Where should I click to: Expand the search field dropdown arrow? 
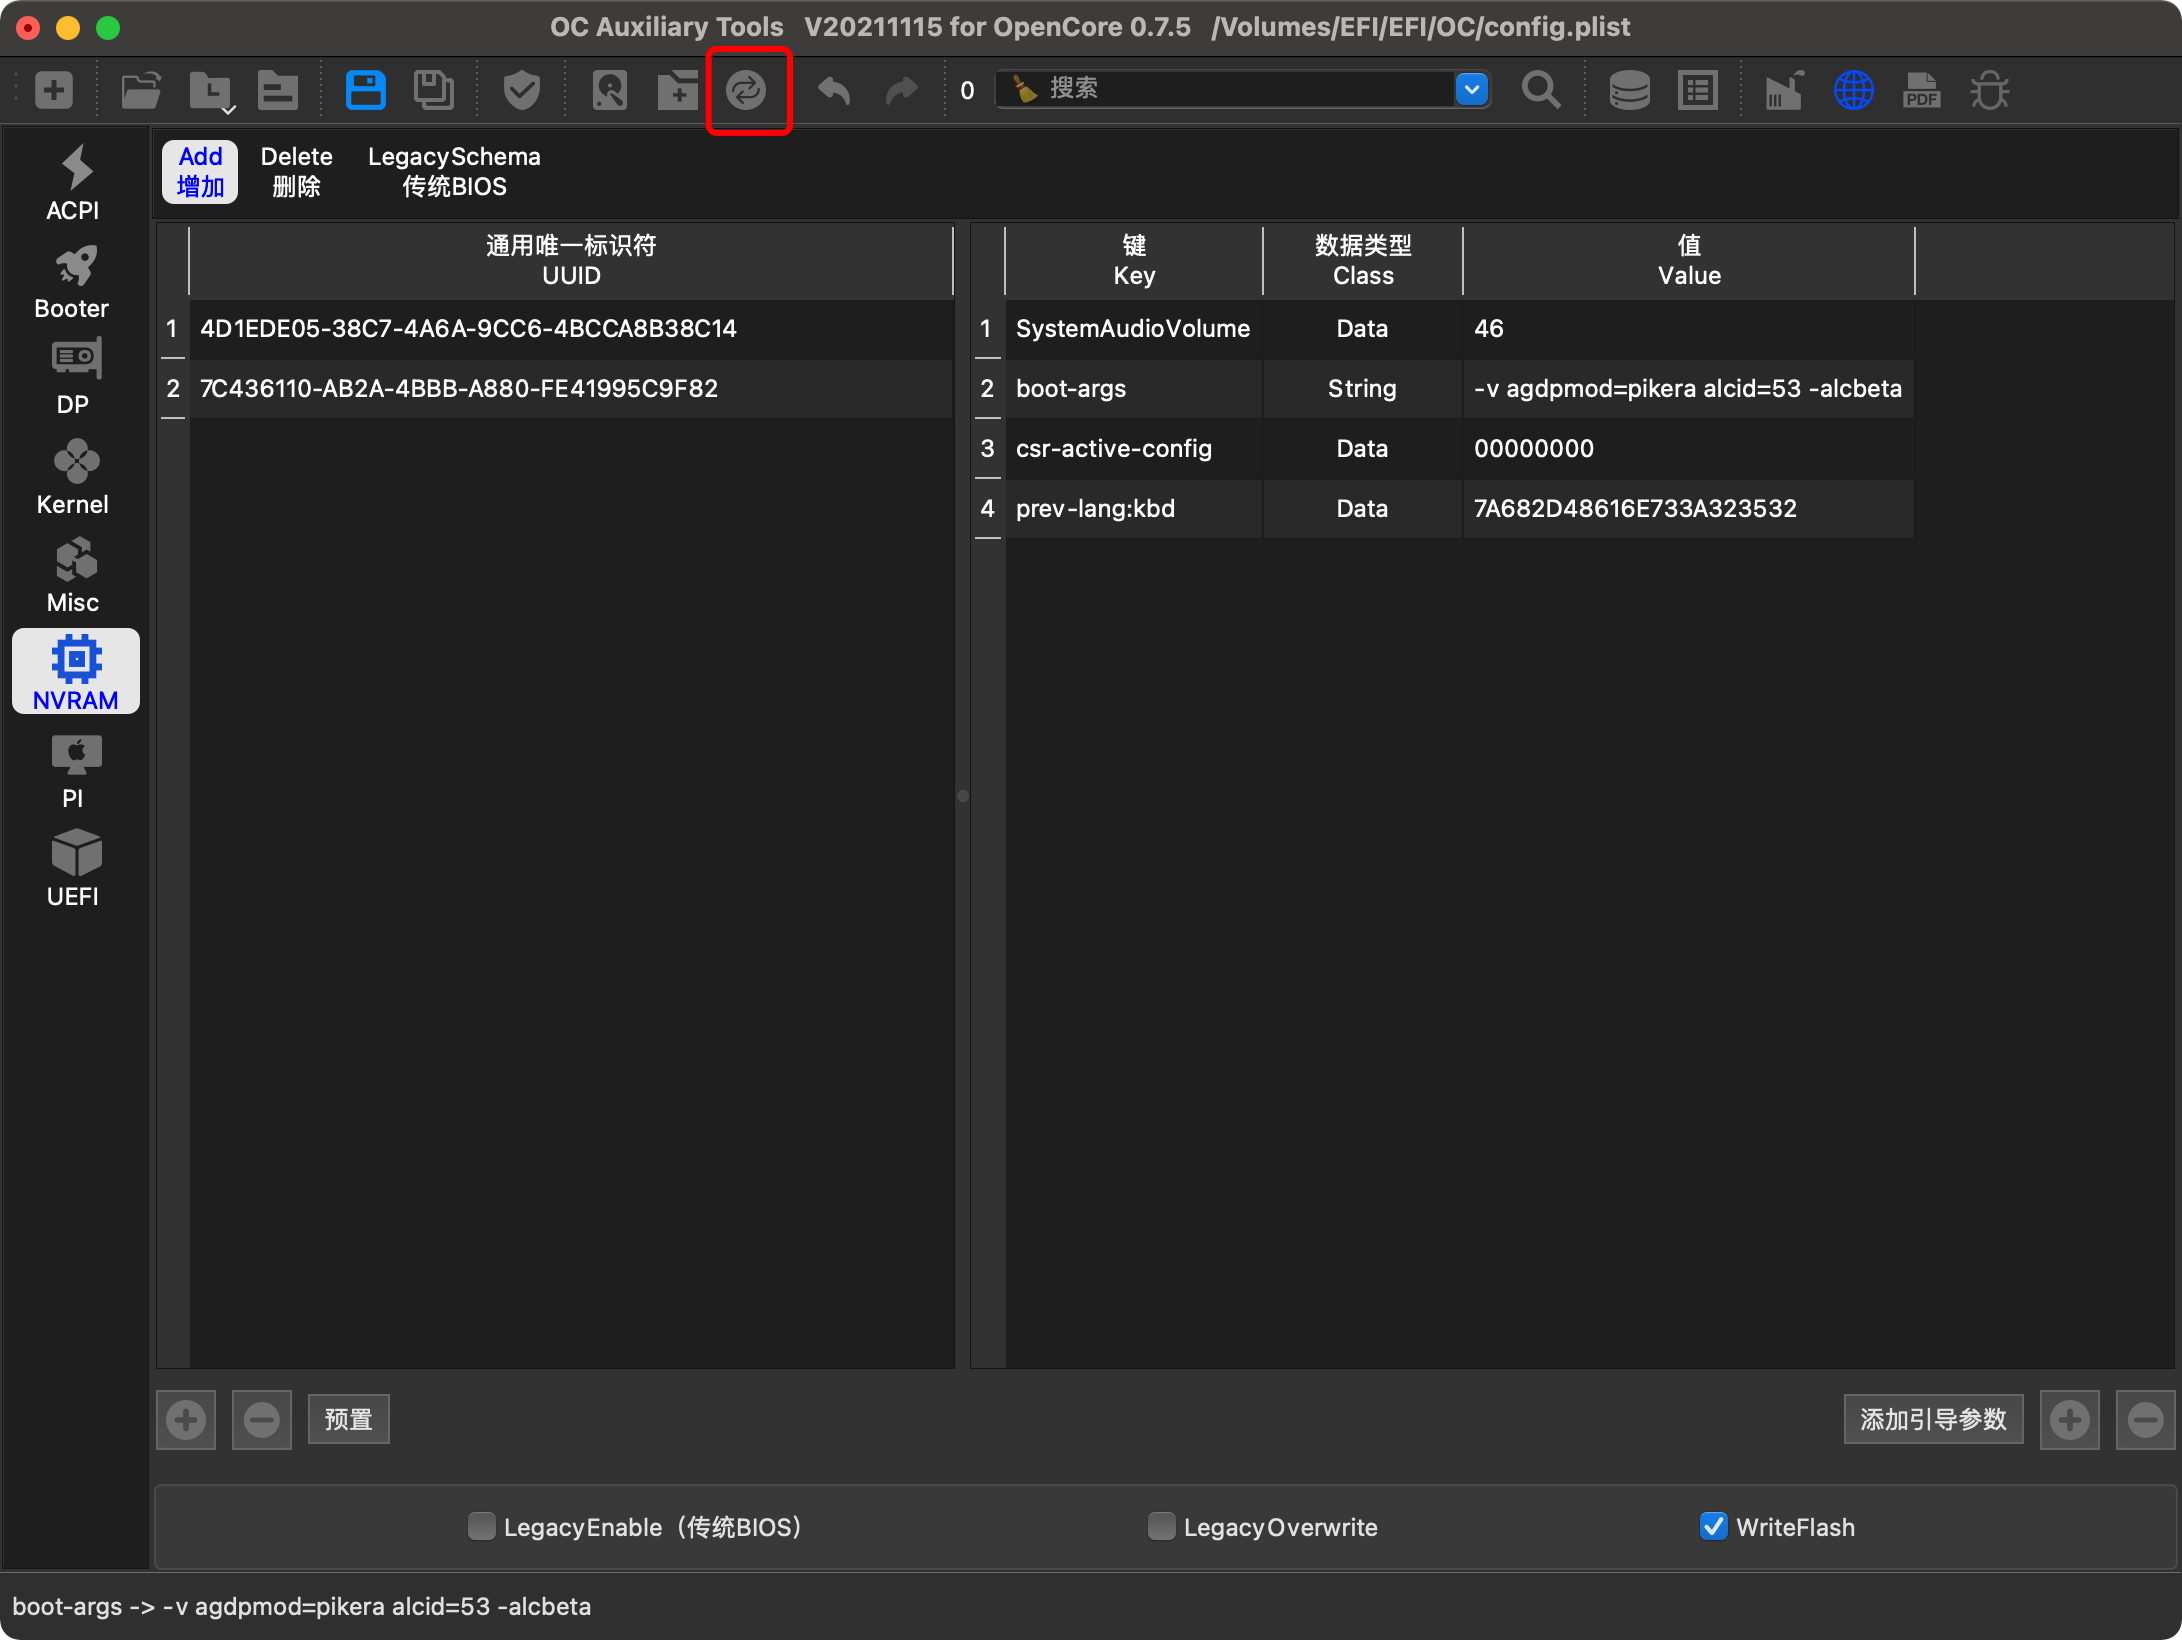1471,89
